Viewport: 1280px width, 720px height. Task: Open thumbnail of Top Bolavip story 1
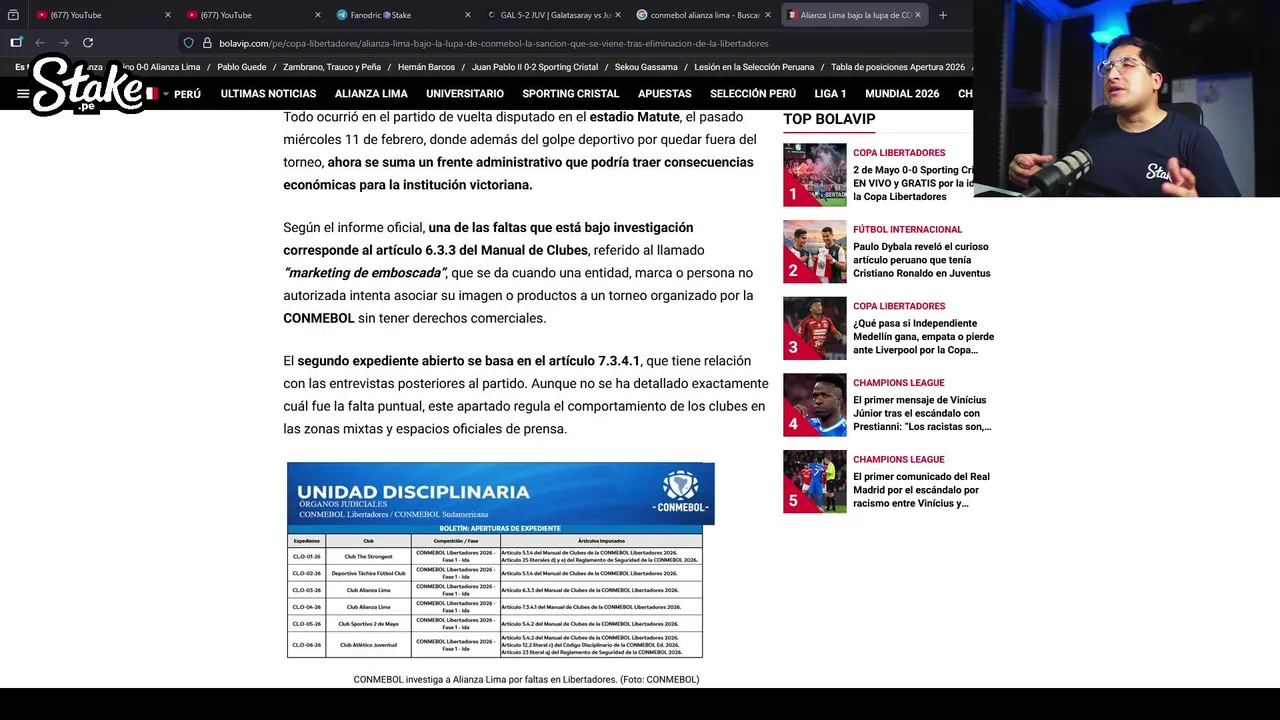point(814,175)
